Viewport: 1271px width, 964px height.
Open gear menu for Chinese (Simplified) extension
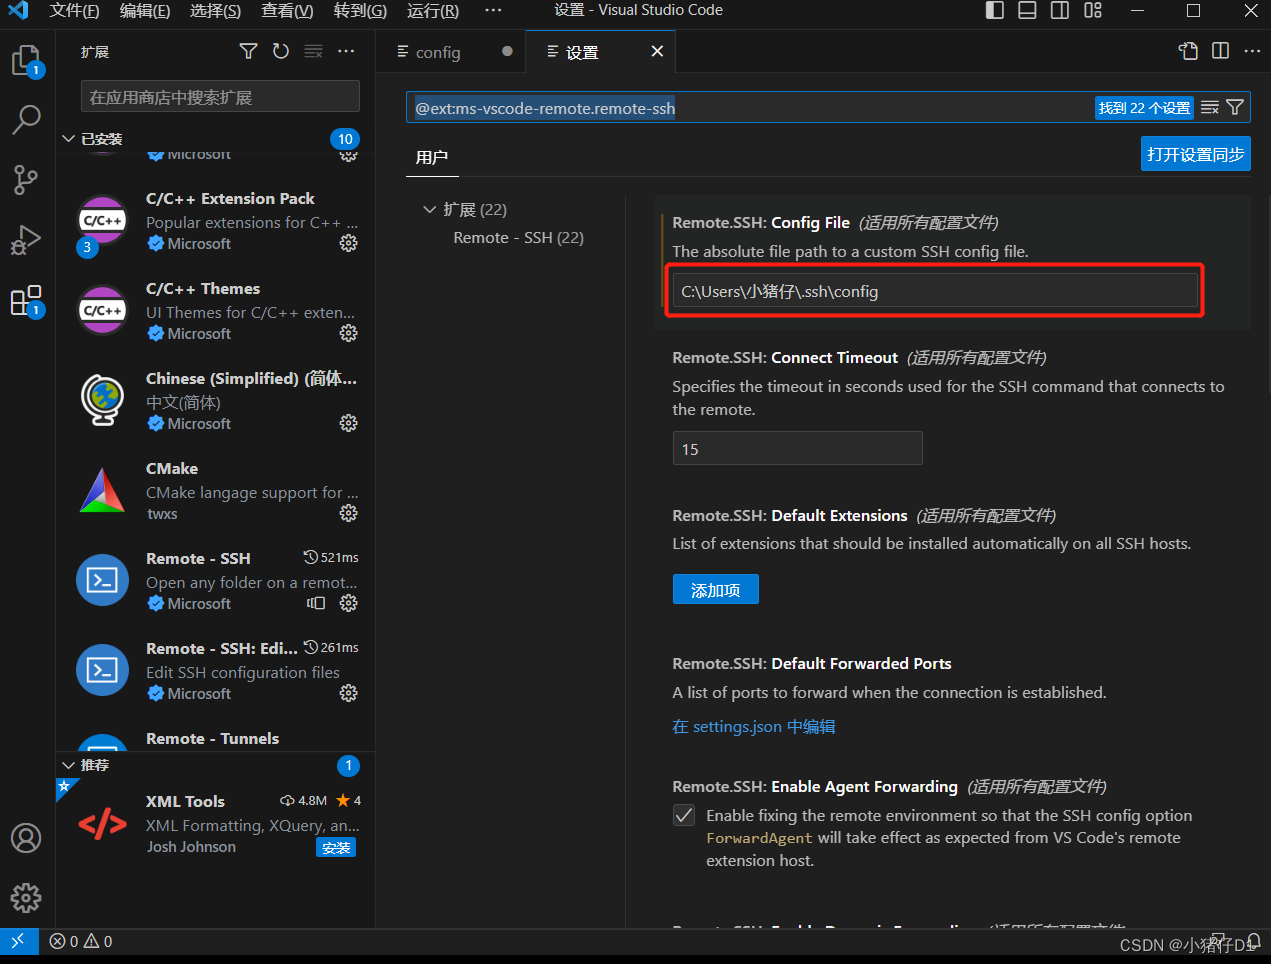coord(348,423)
